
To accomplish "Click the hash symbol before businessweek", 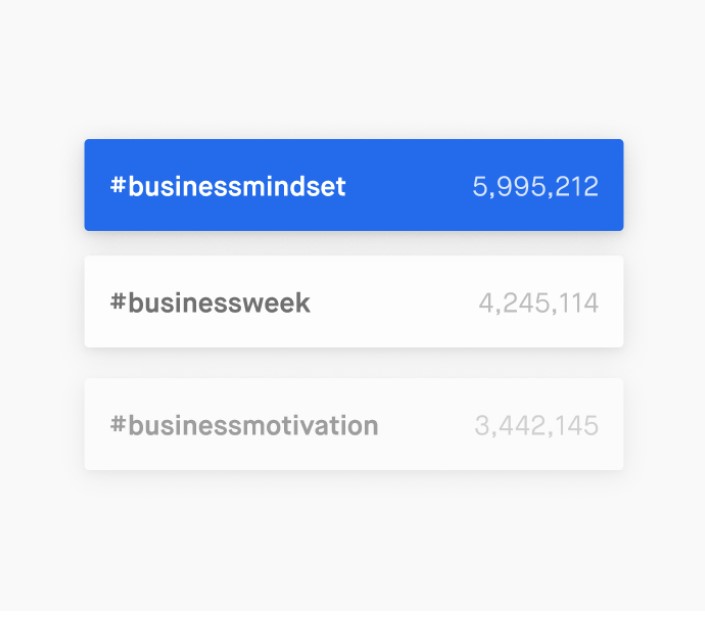I will [117, 303].
